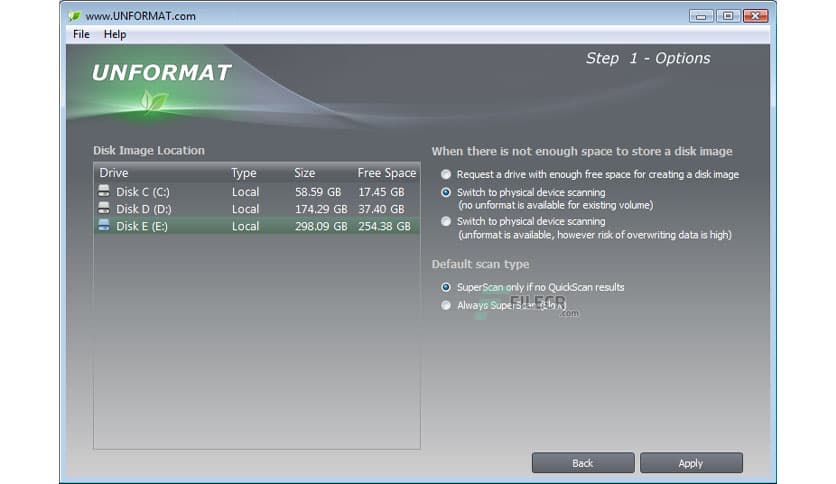Screen dimensions: 836x484
Task: Click the Back button
Action: coord(583,463)
